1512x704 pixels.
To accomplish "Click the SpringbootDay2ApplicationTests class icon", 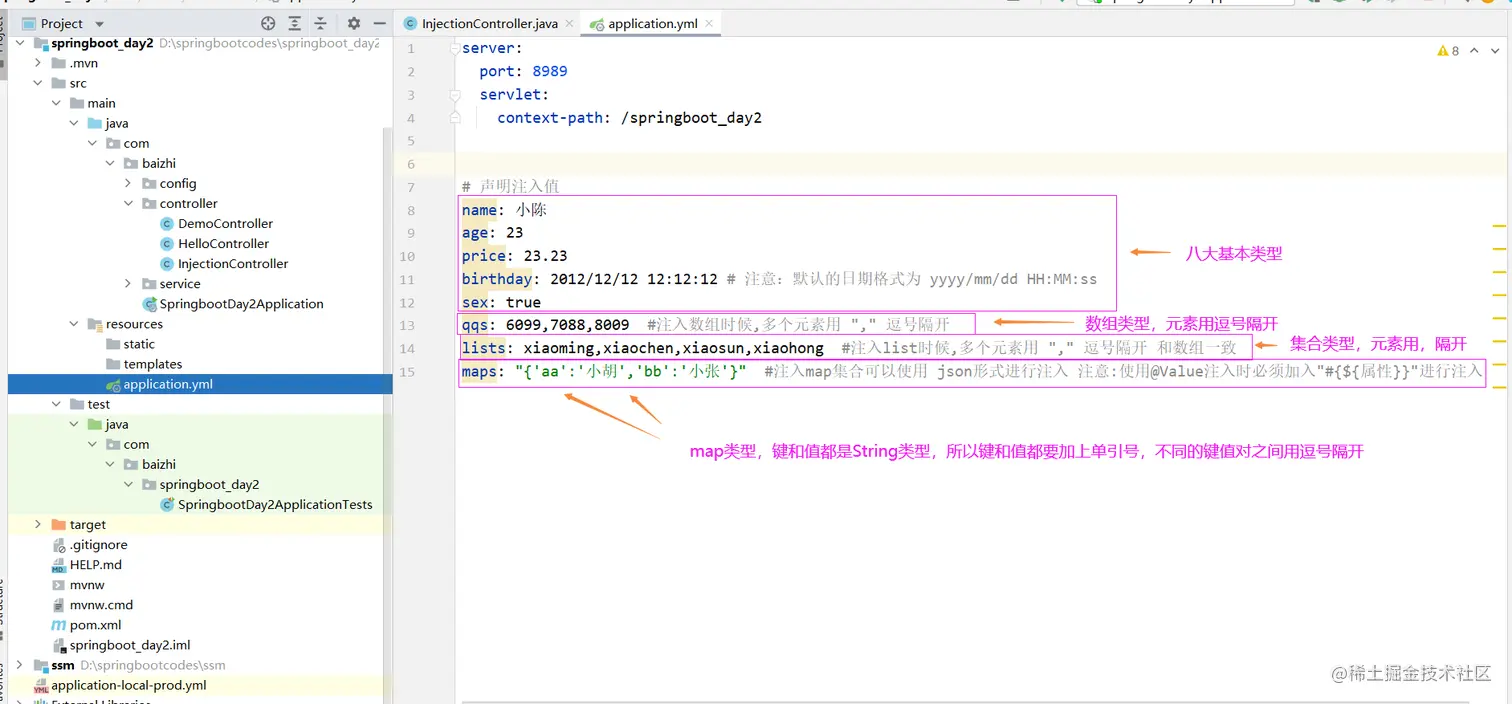I will pos(167,504).
